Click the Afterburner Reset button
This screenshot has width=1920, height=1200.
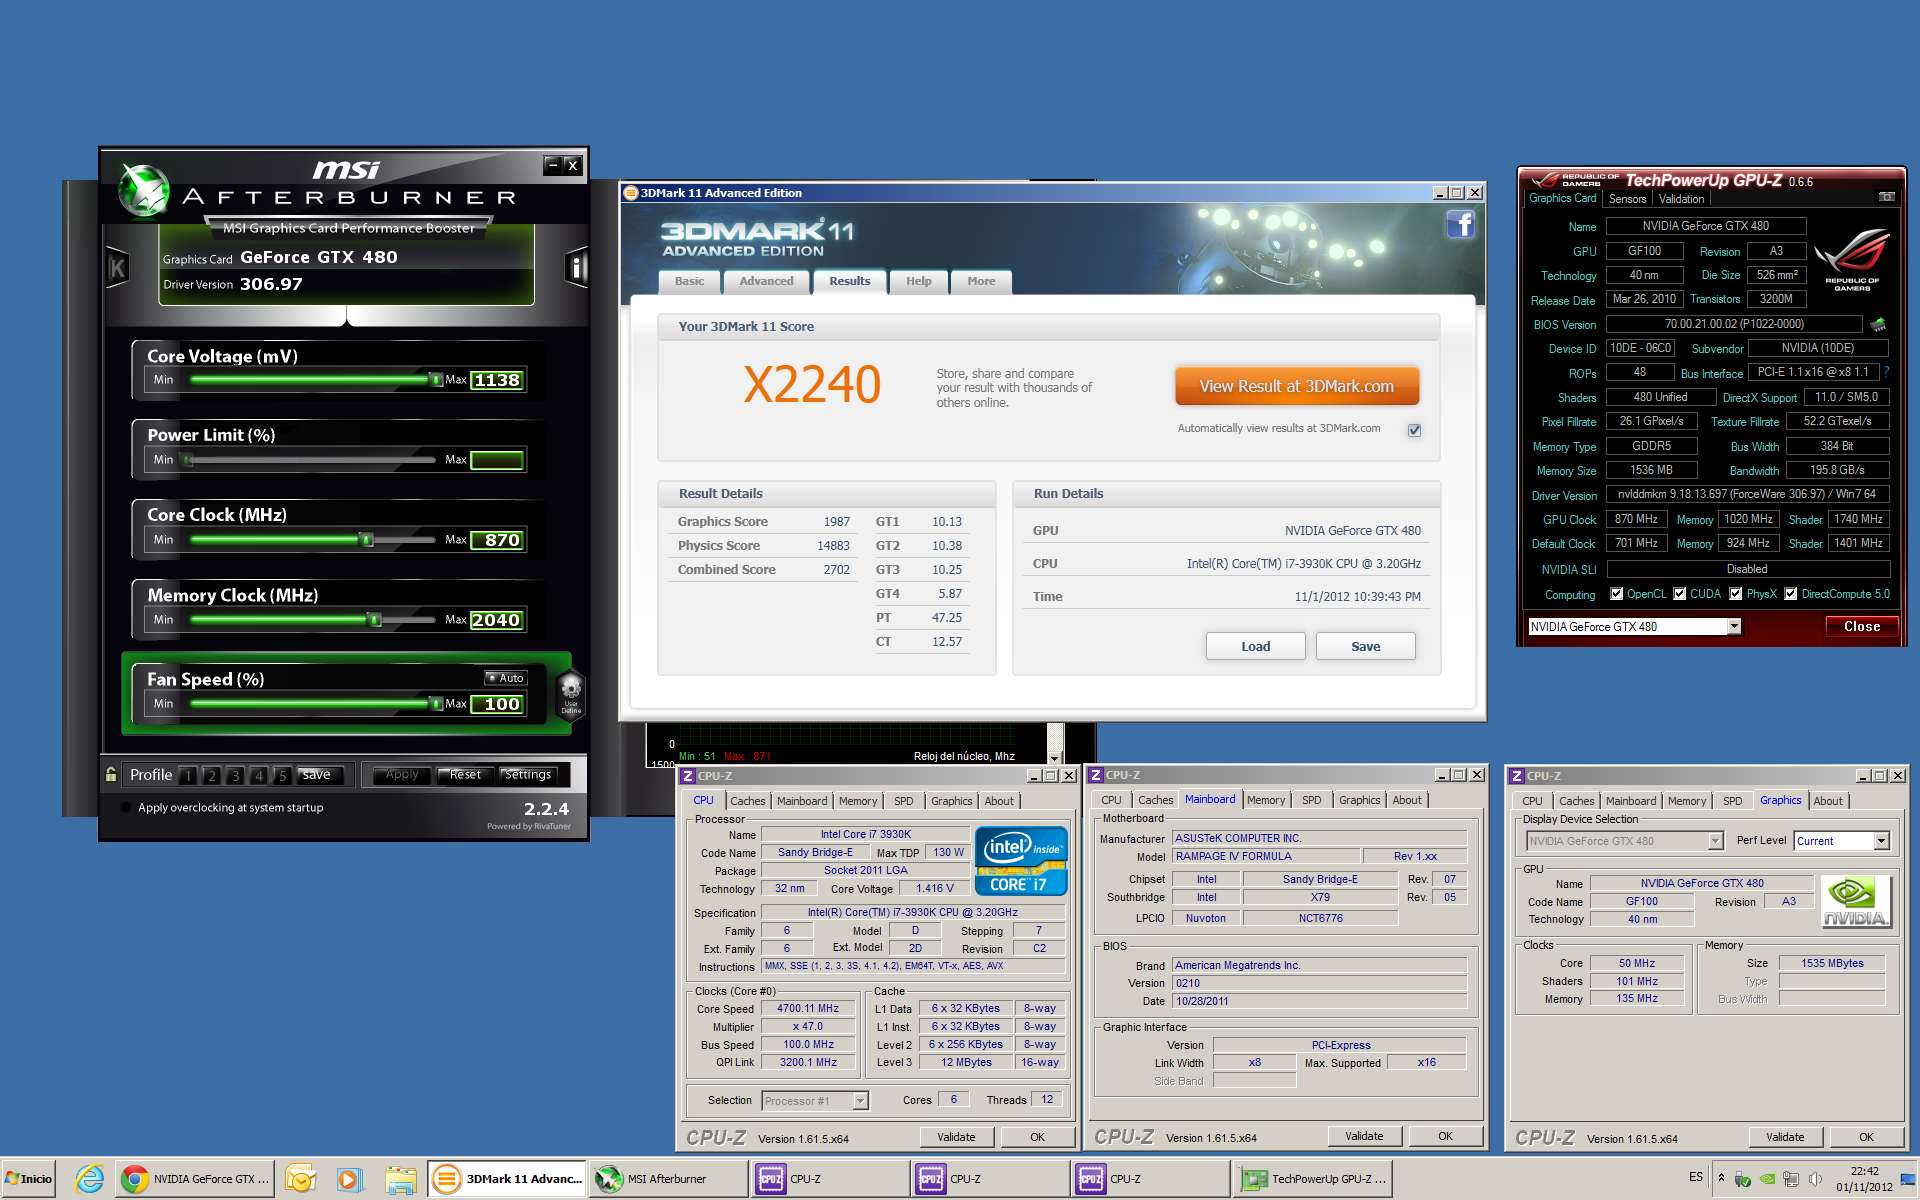click(465, 775)
